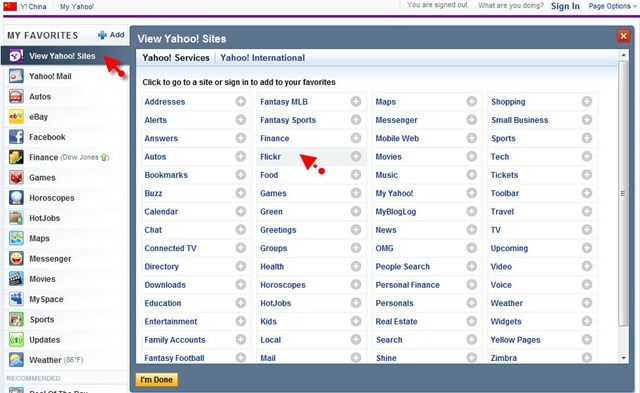The image size is (640, 393).
Task: Click the Dow Jones label next to Finance
Action: [x=84, y=157]
